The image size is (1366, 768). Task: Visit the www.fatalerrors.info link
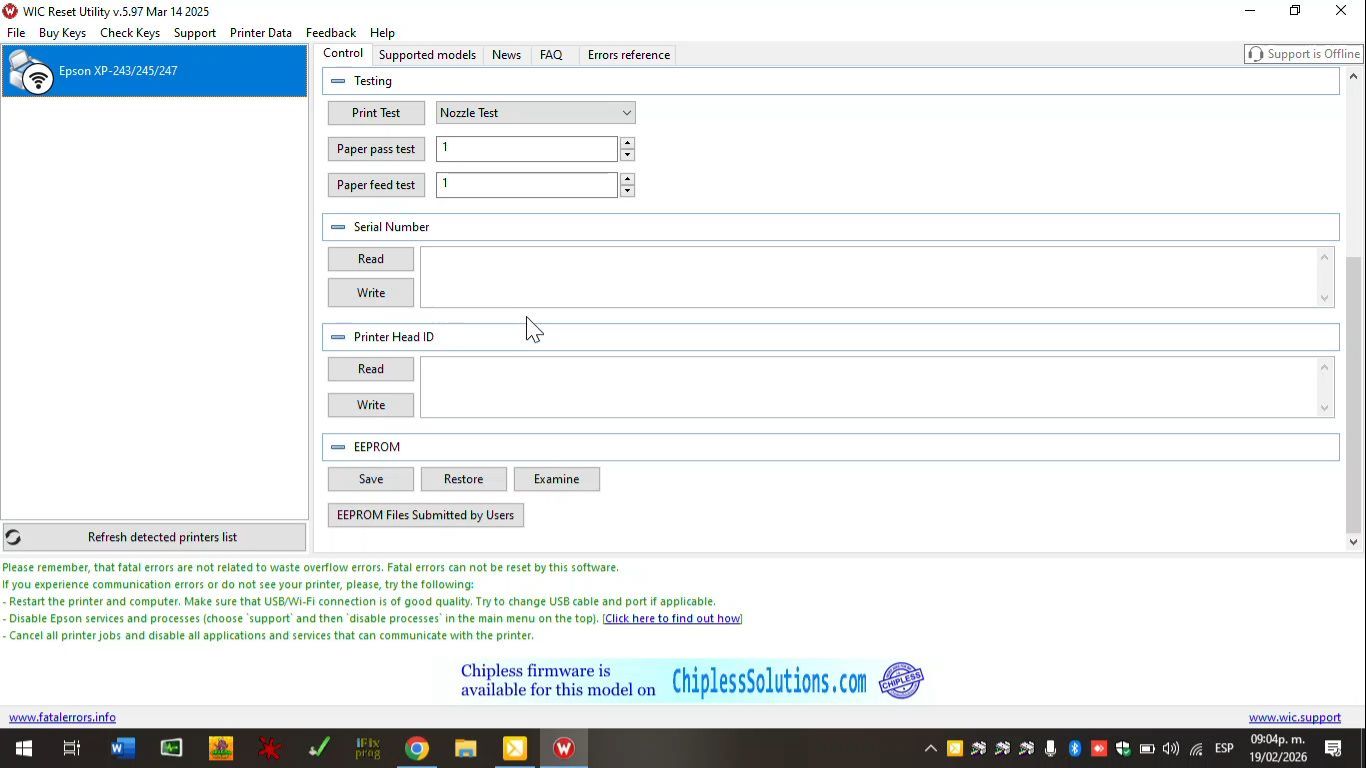[62, 717]
